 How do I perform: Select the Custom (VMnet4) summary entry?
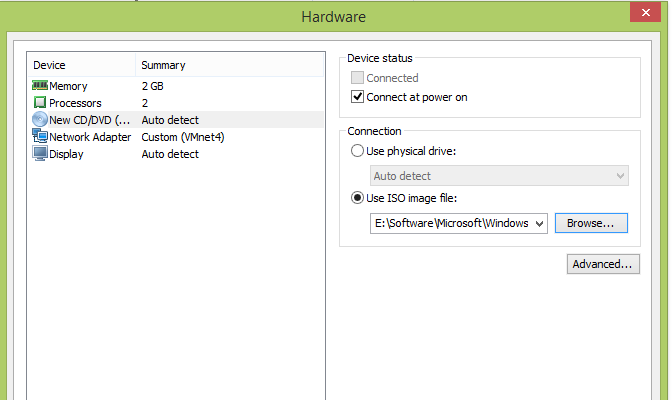pos(184,137)
